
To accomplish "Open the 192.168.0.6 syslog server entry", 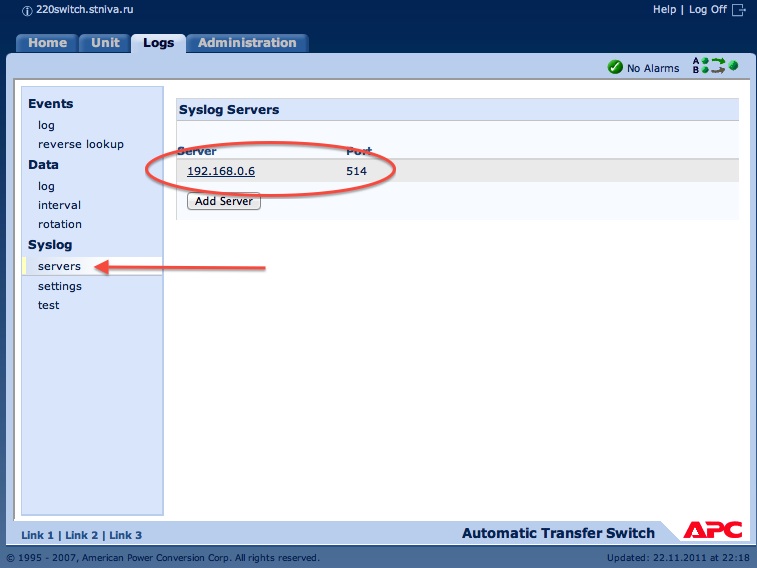I will tap(221, 171).
